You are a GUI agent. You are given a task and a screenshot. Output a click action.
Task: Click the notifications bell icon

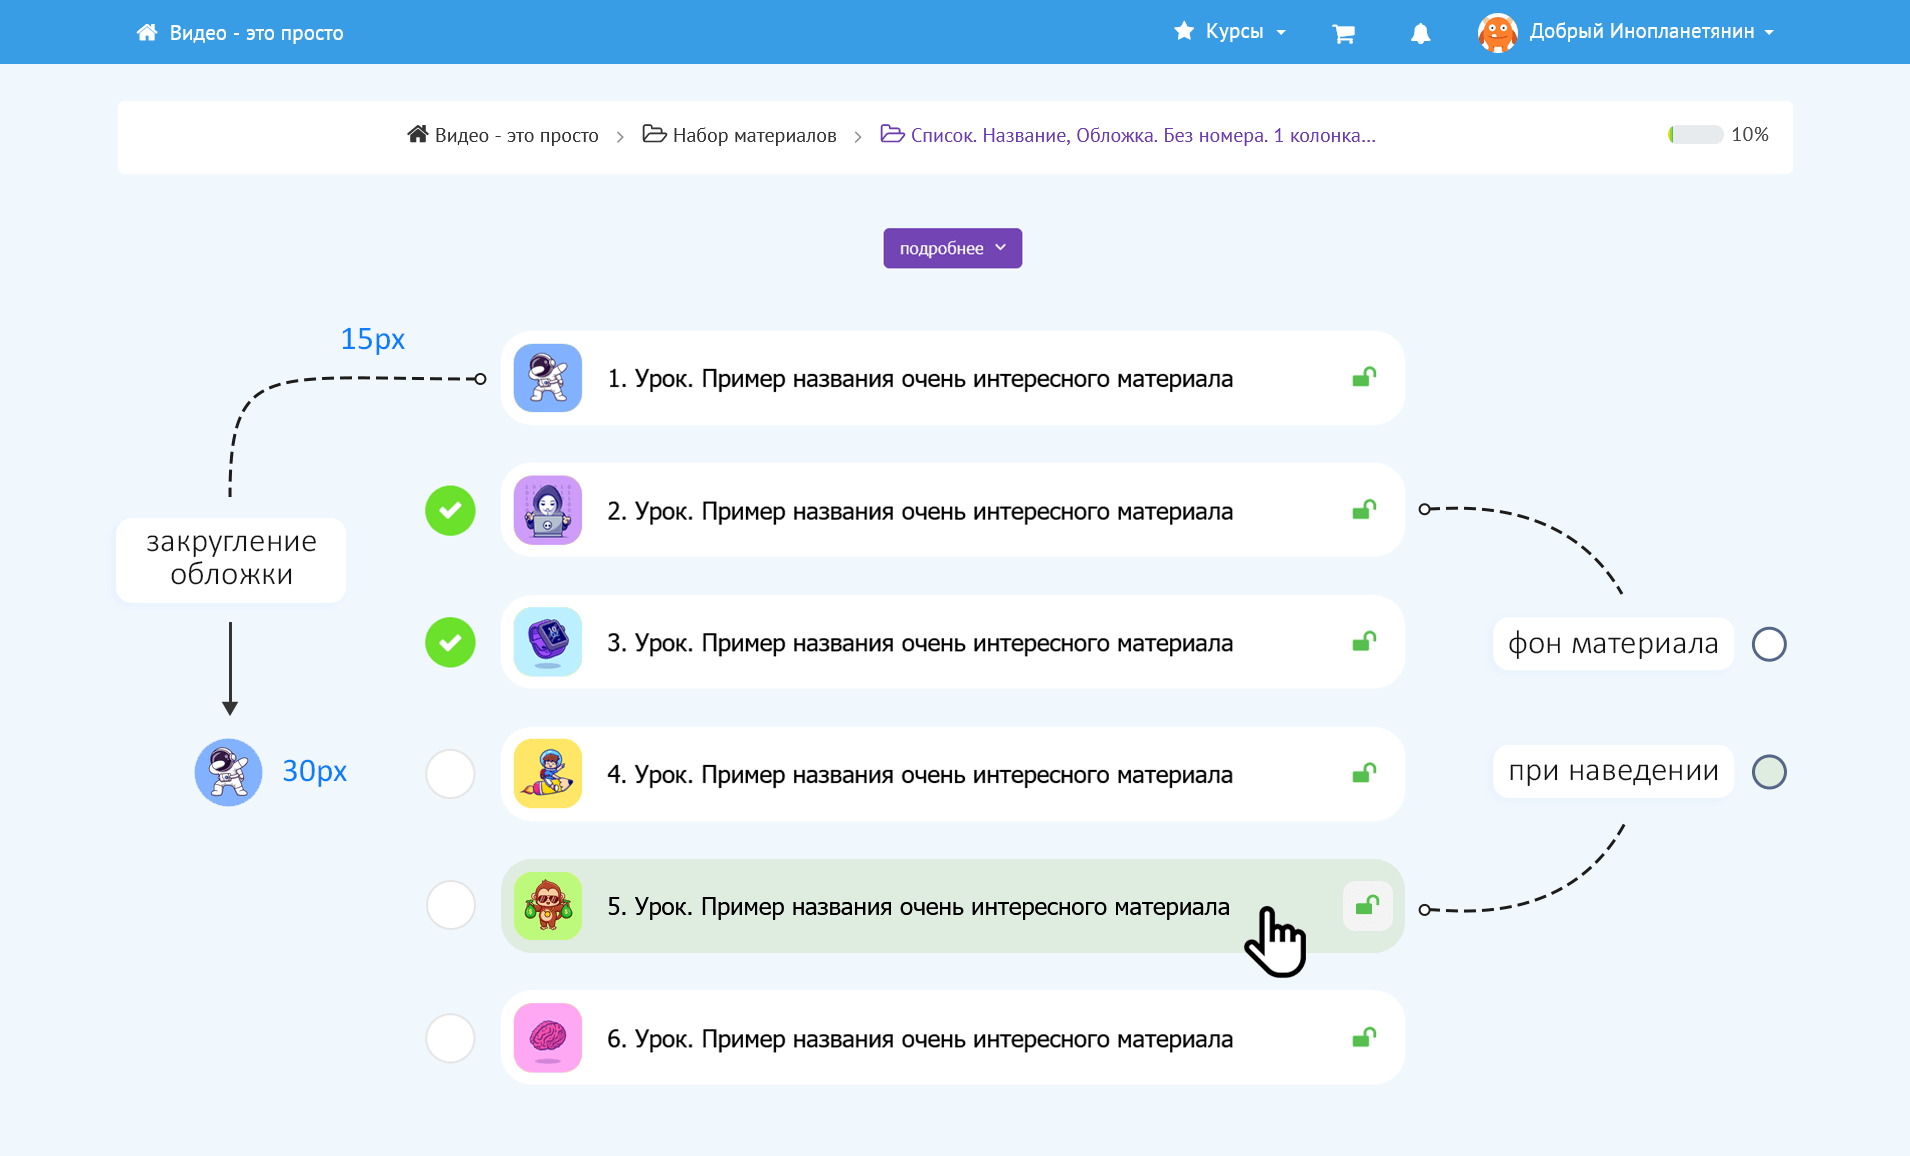1420,33
